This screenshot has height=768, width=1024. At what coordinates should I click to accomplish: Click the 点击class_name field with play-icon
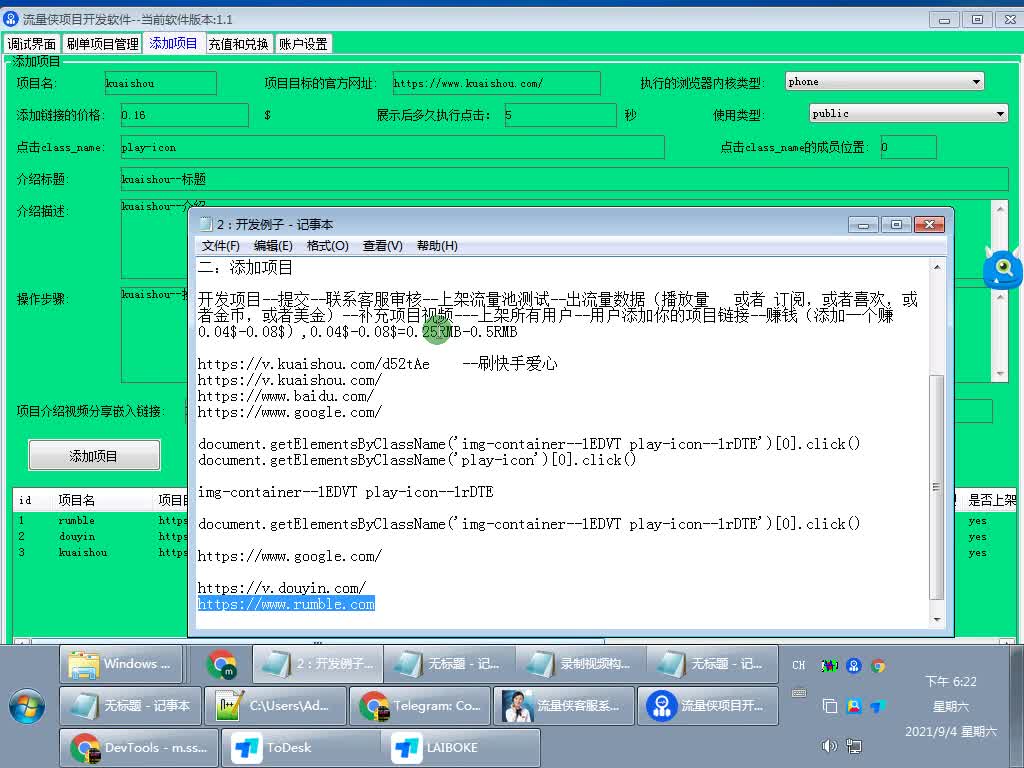392,147
